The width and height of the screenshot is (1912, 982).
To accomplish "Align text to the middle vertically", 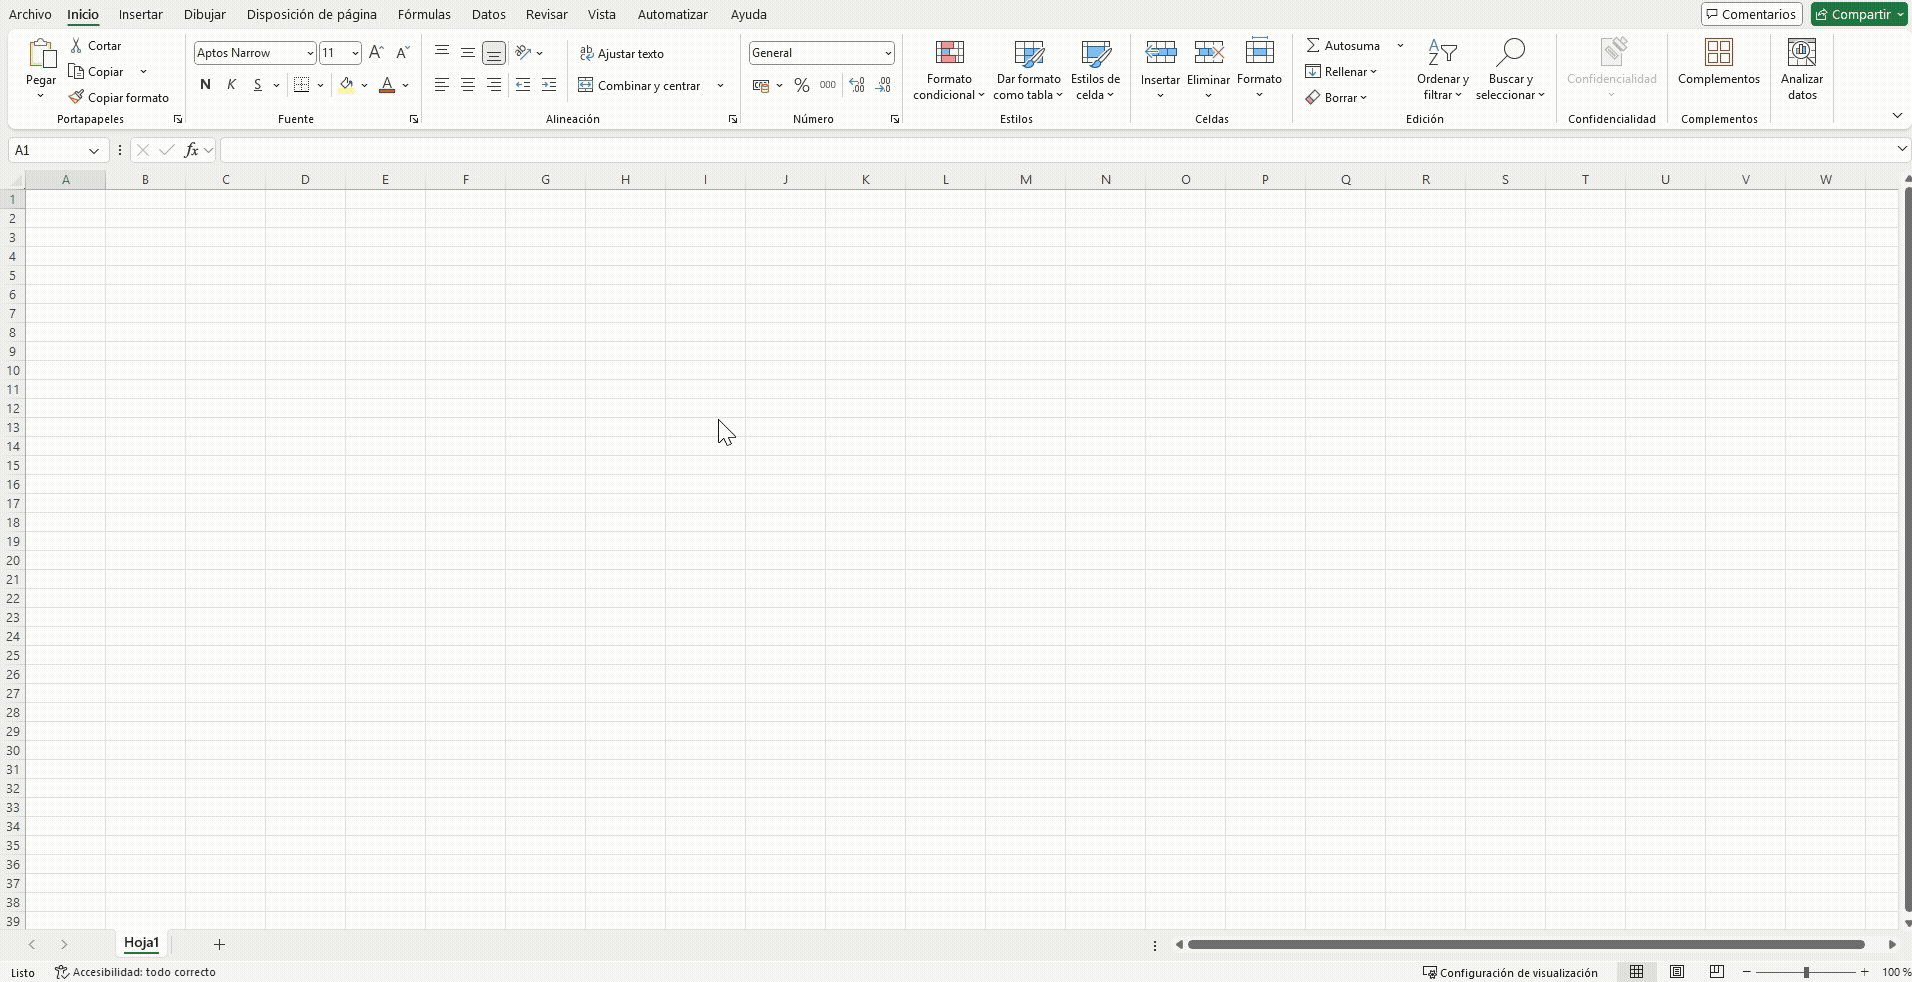I will [x=467, y=52].
